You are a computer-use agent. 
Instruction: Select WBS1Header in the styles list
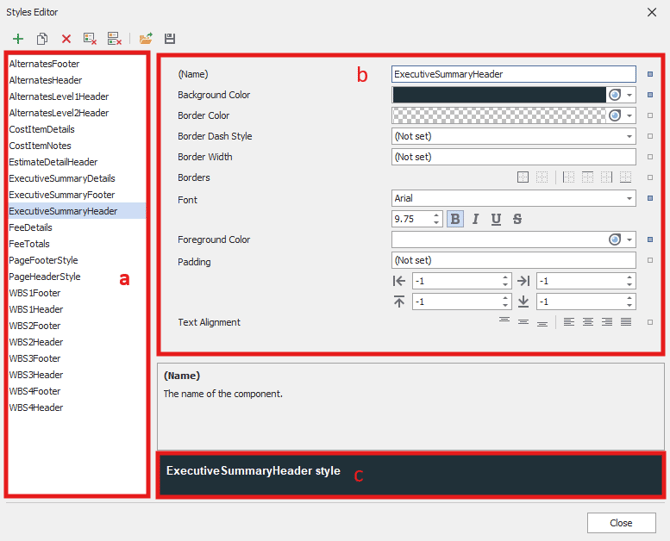[x=36, y=310]
